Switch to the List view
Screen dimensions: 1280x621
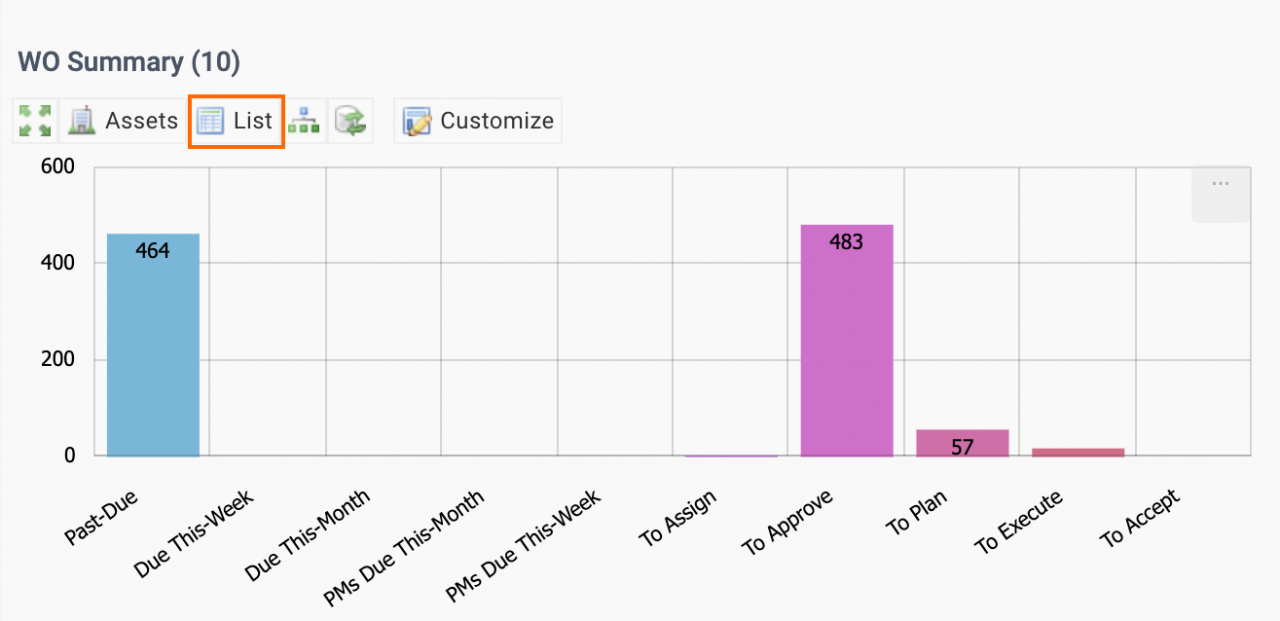point(237,121)
